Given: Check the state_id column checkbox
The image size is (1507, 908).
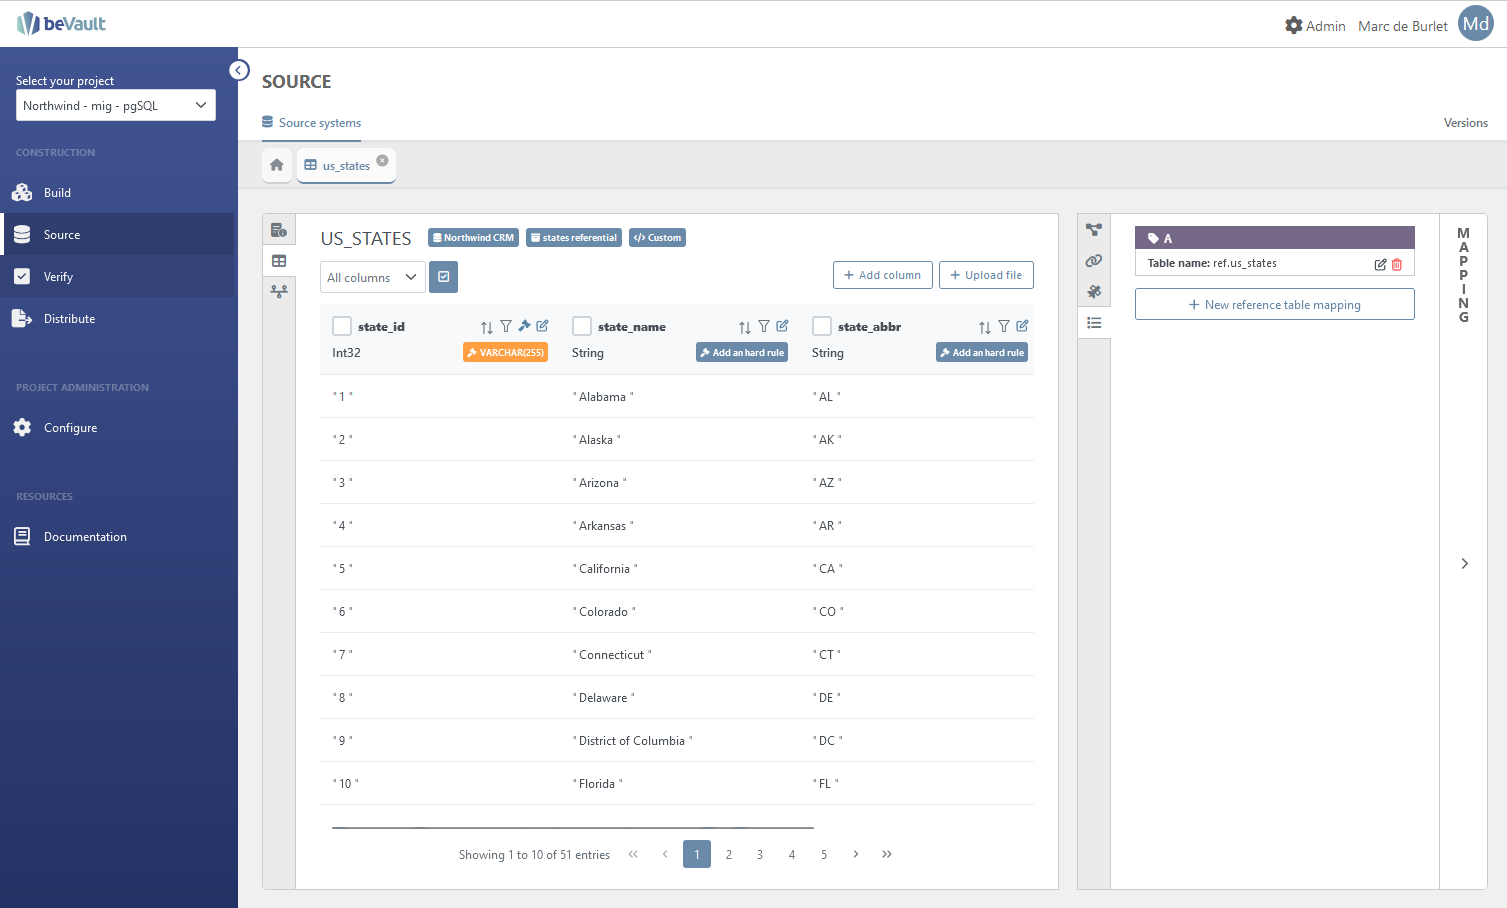Looking at the screenshot, I should click(342, 326).
